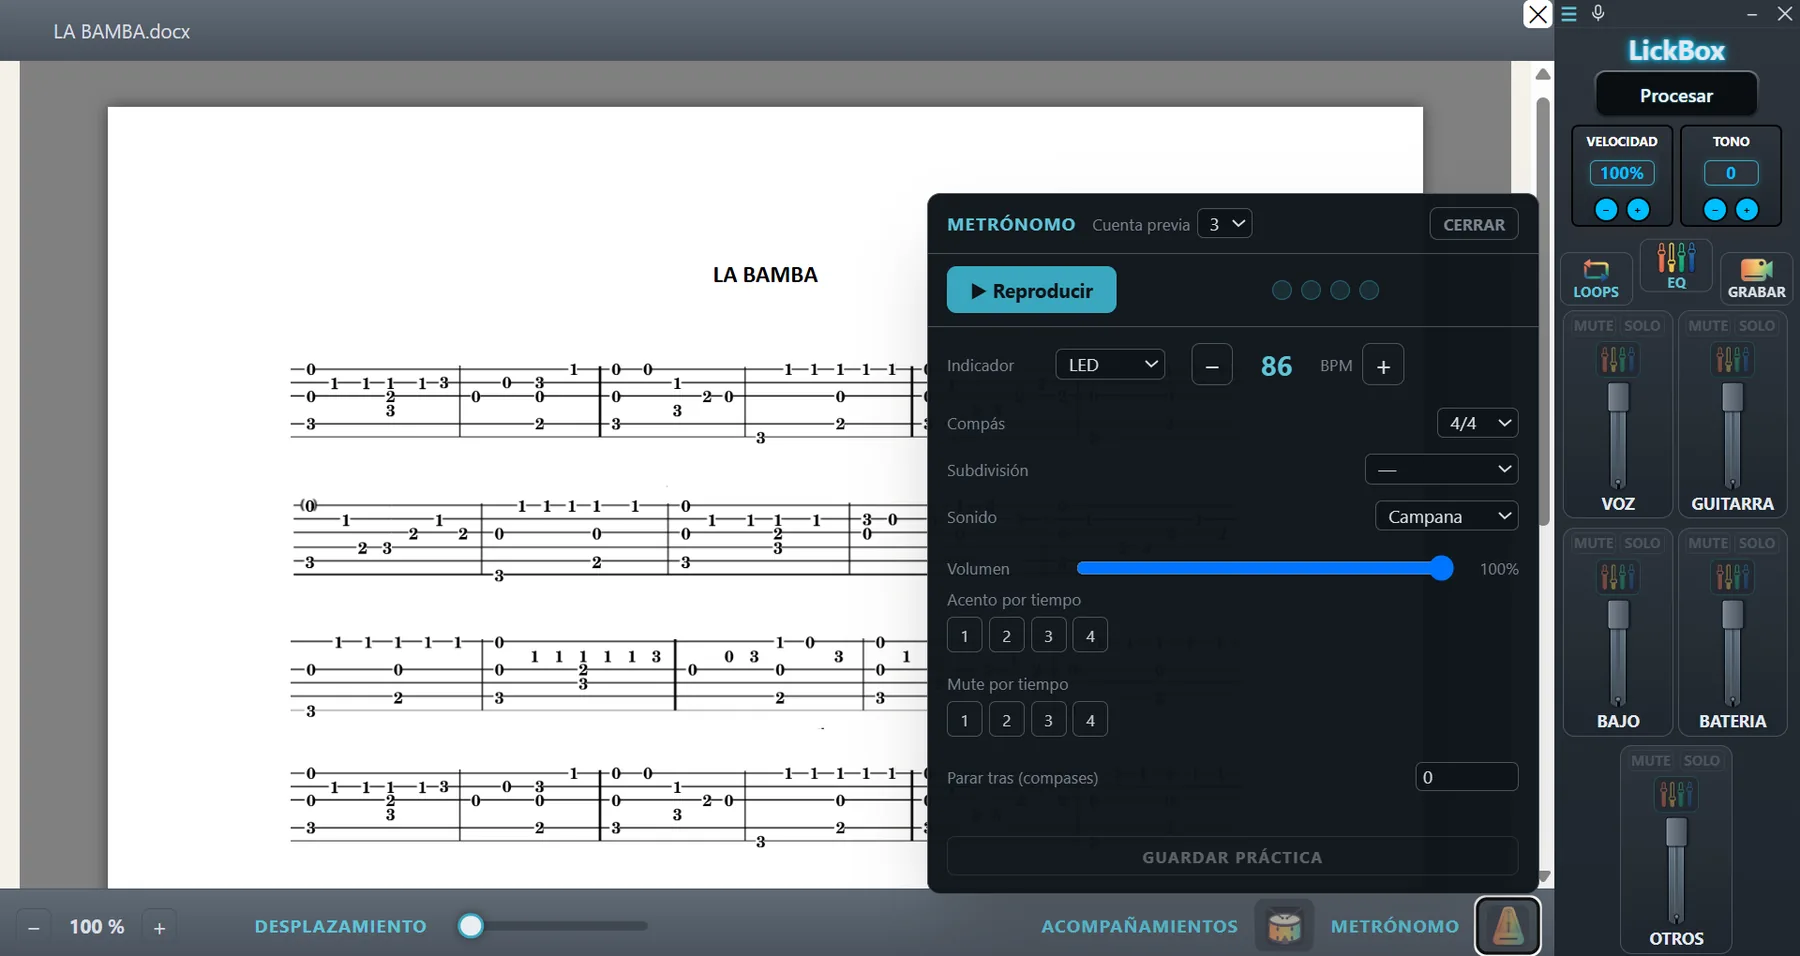Click the GRABAR record icon
Viewport: 1800px width, 956px height.
click(x=1756, y=278)
